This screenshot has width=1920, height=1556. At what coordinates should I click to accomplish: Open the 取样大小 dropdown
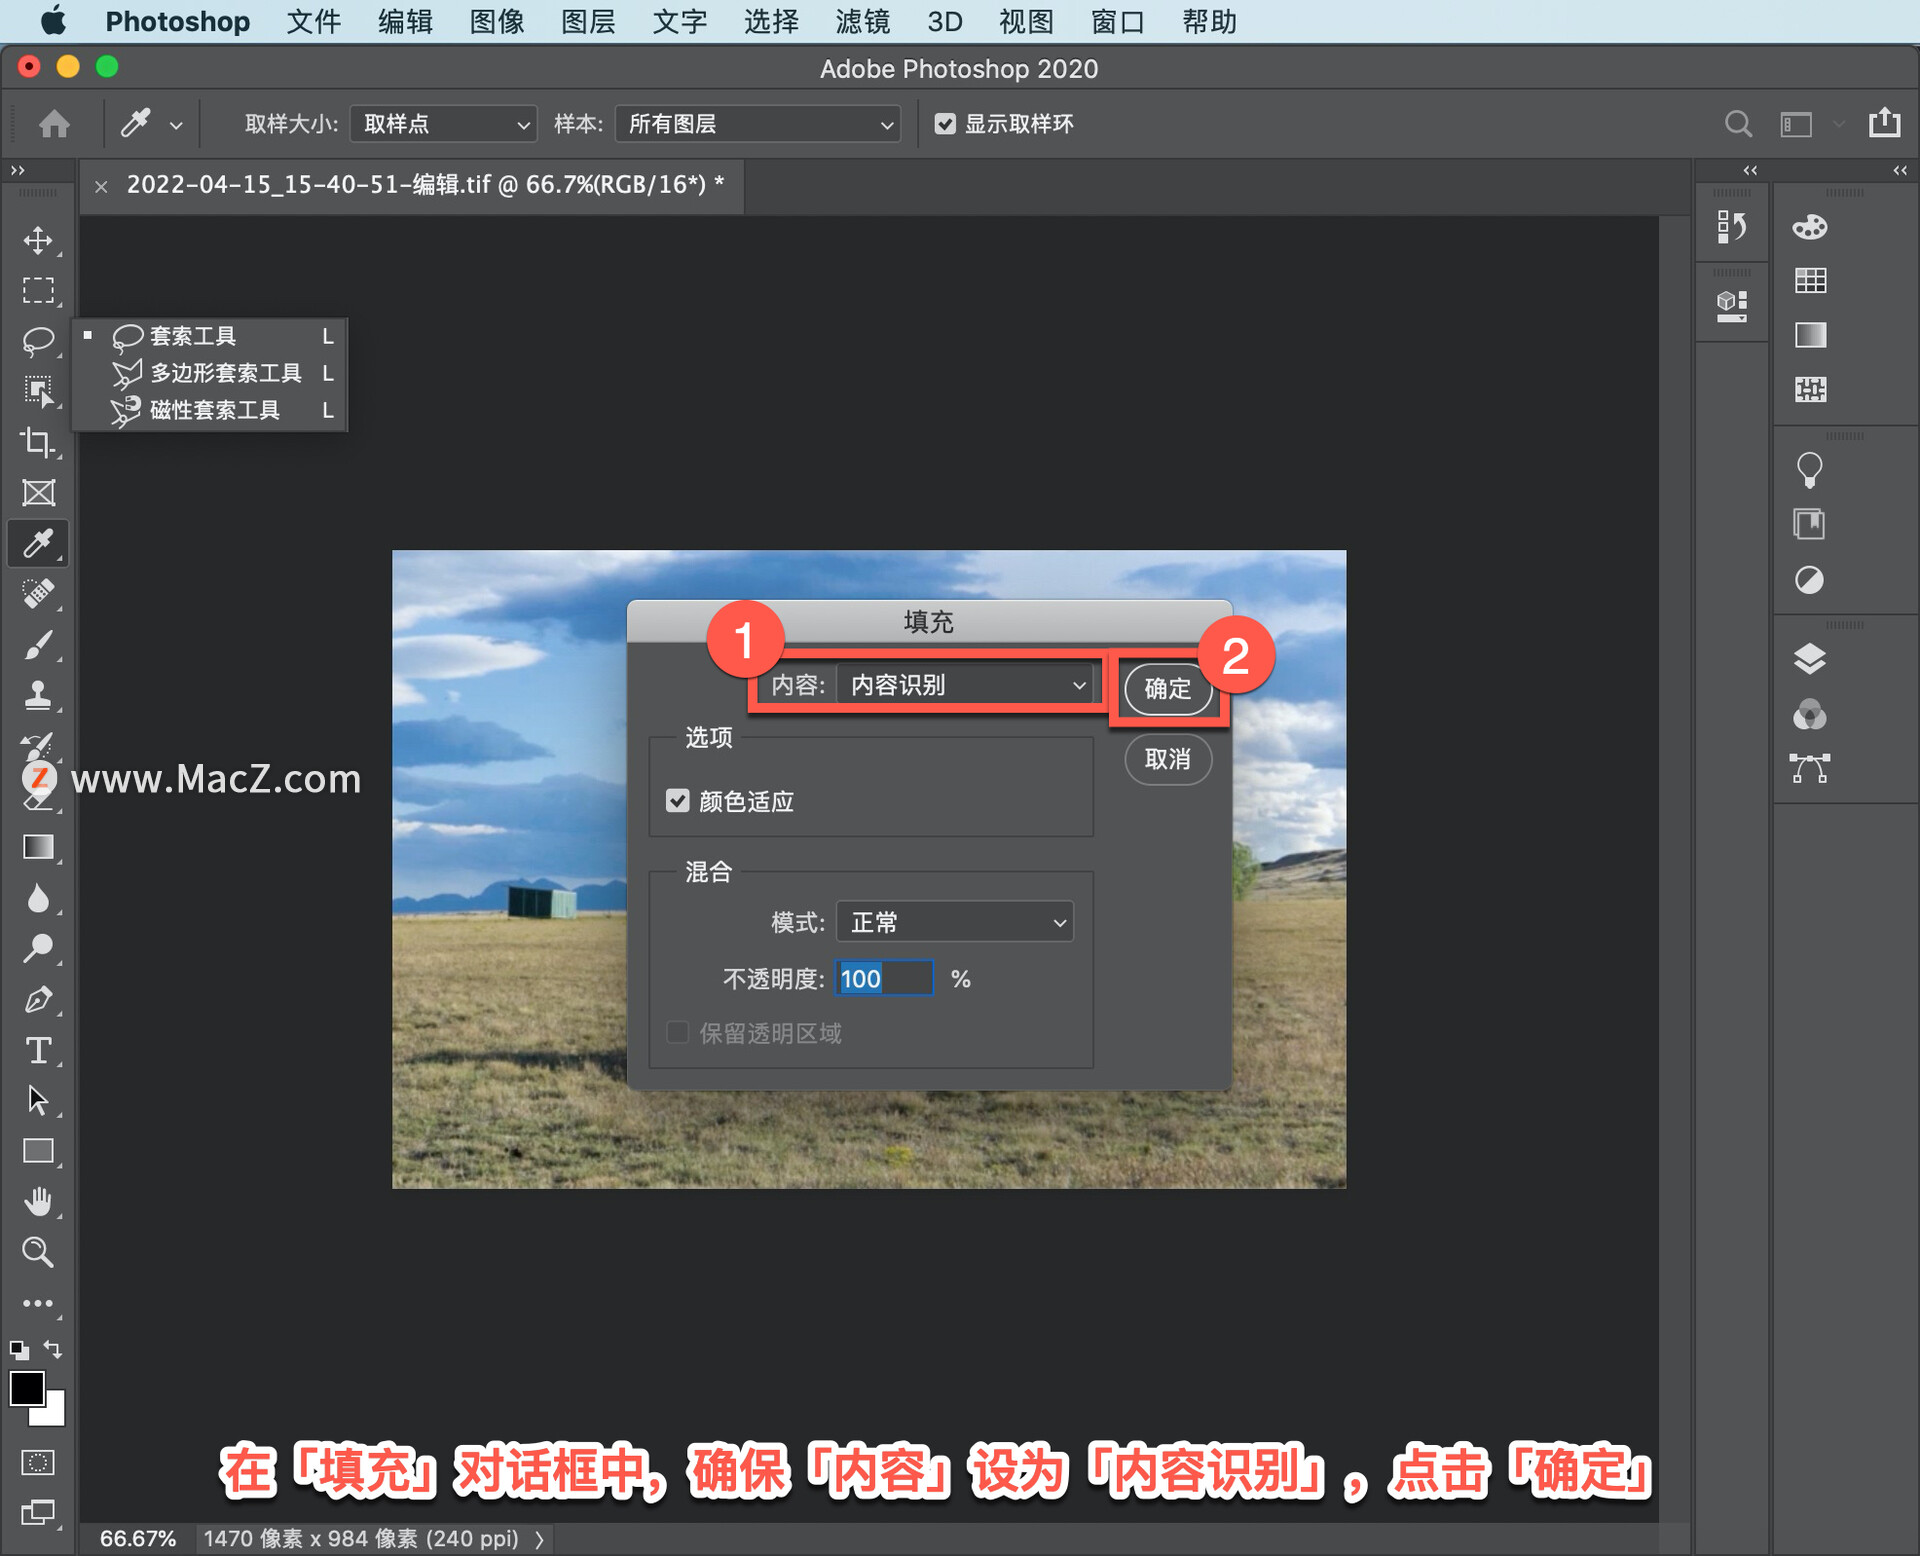[x=444, y=124]
